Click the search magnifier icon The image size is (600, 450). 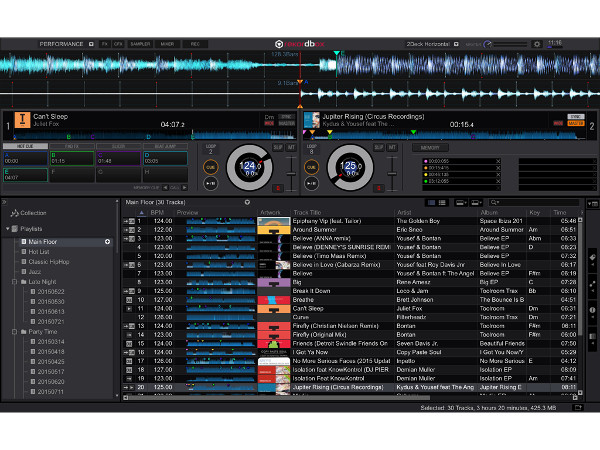pos(495,202)
